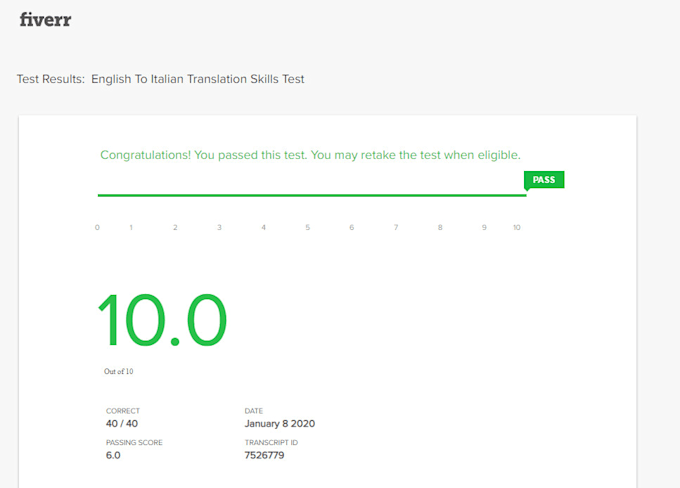Click the 40 / 40 correct value

pos(122,423)
